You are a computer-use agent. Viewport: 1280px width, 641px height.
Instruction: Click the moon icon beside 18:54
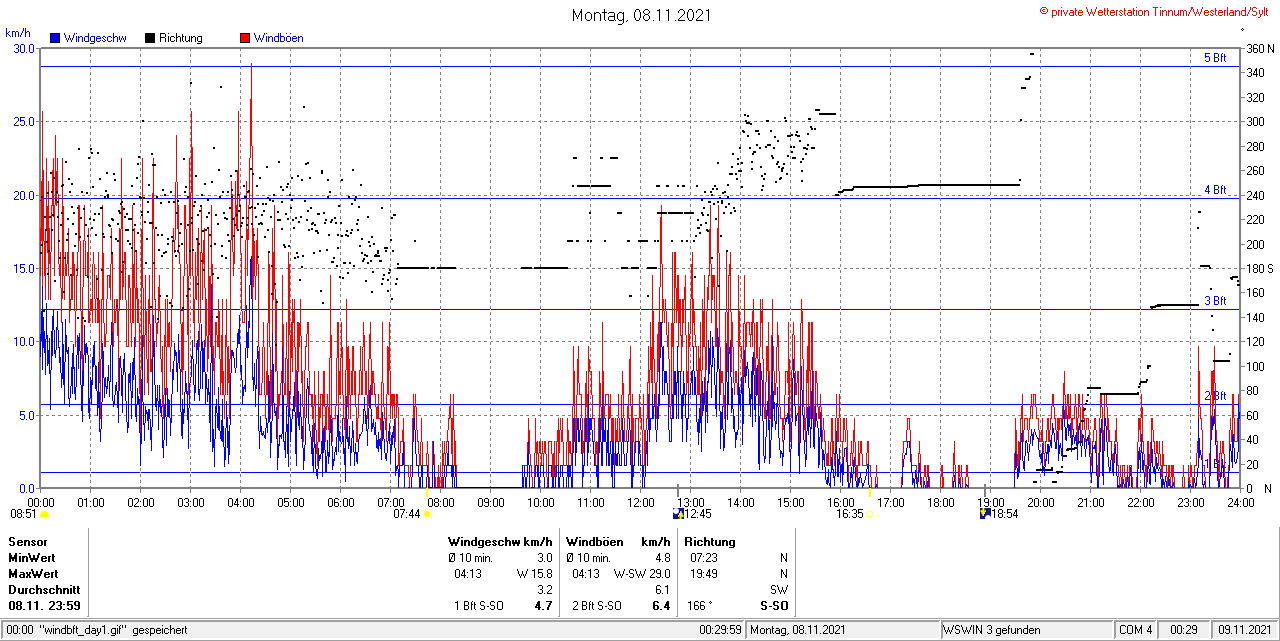coord(985,514)
